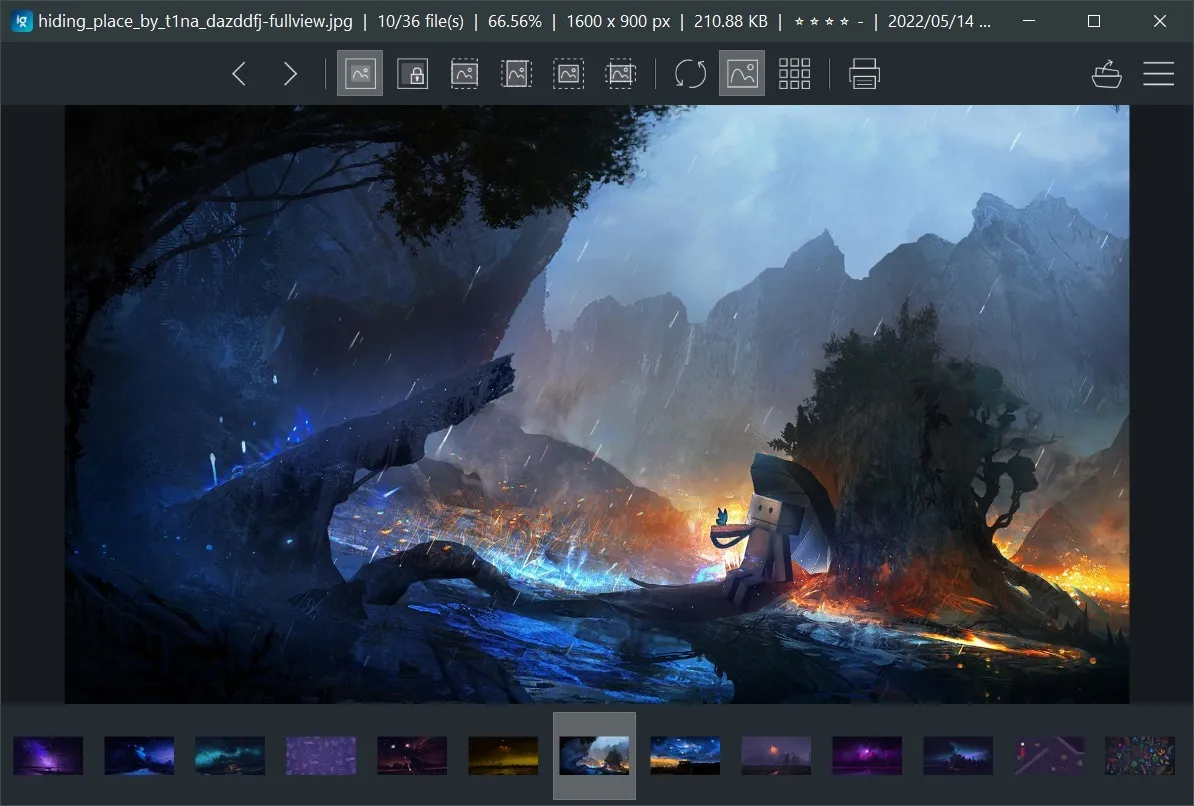Open the flat purple pattern thumbnail
This screenshot has width=1194, height=806.
tap(321, 755)
